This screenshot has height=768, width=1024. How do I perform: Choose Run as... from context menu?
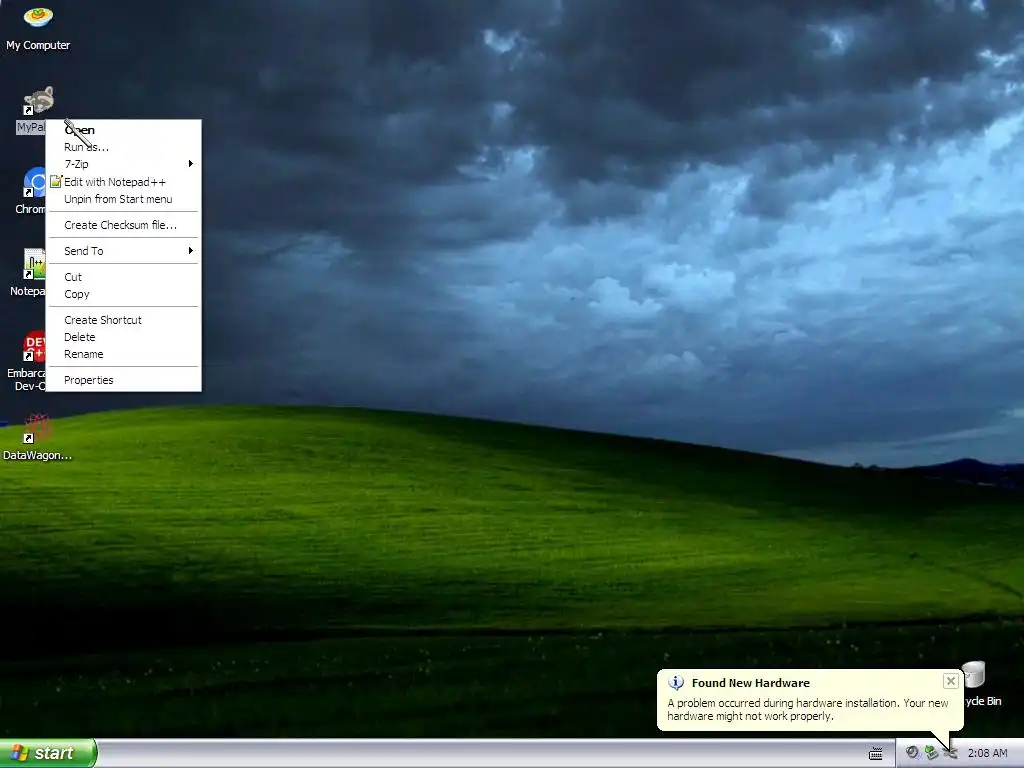(x=123, y=147)
